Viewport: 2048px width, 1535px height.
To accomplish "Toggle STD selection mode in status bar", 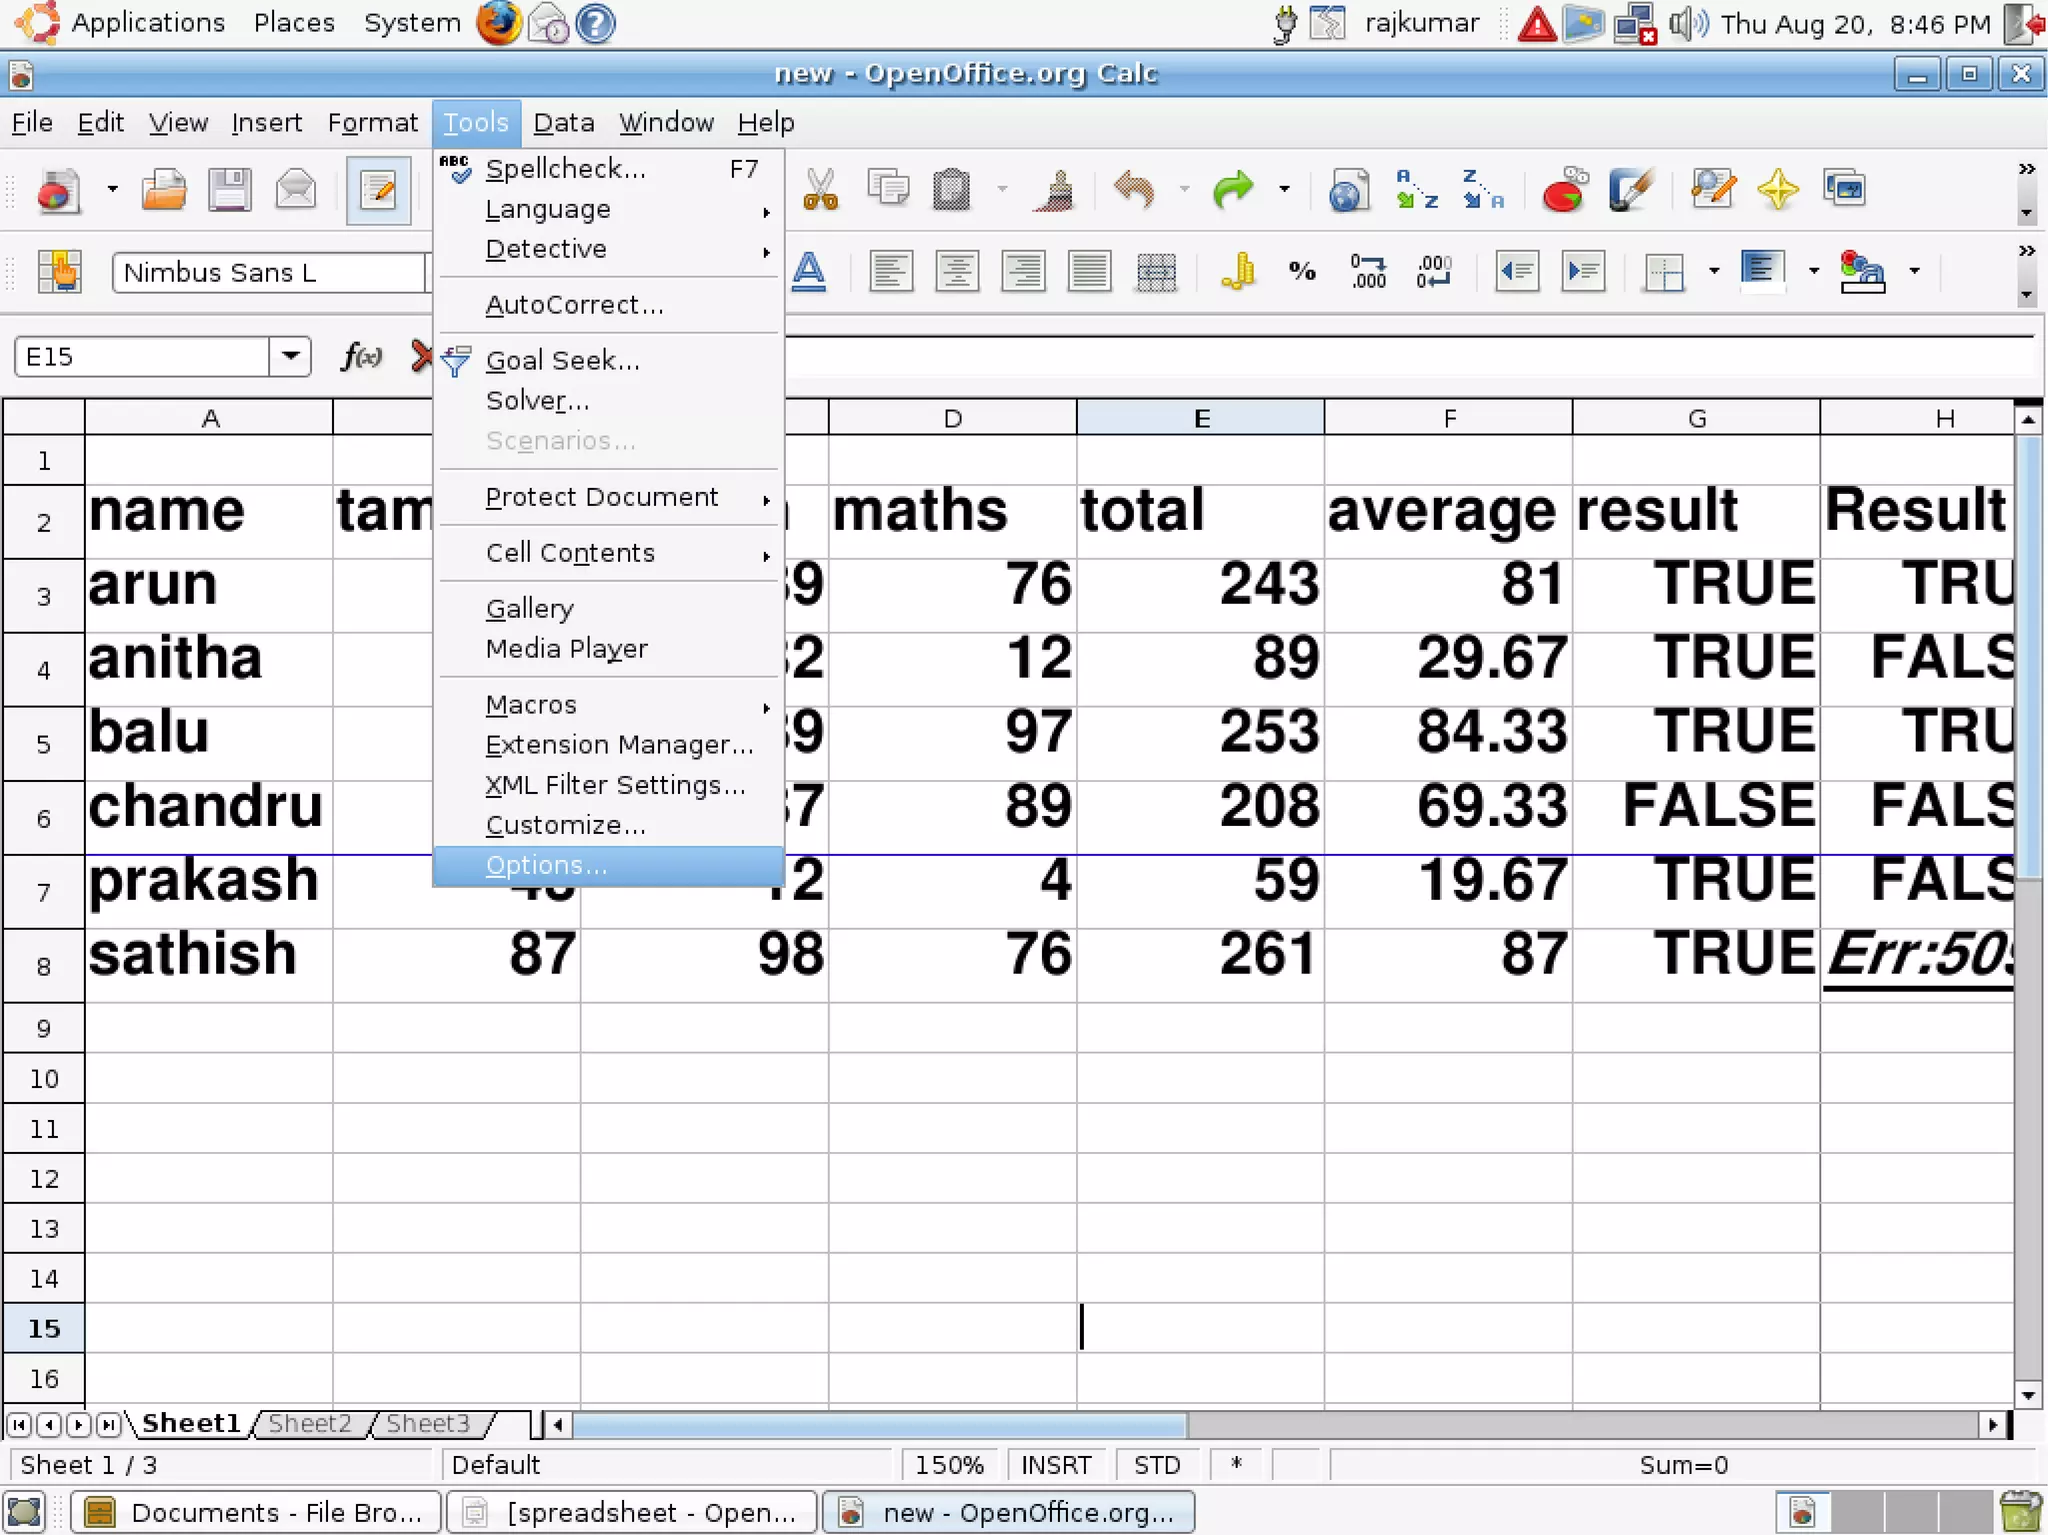I will coord(1157,1465).
